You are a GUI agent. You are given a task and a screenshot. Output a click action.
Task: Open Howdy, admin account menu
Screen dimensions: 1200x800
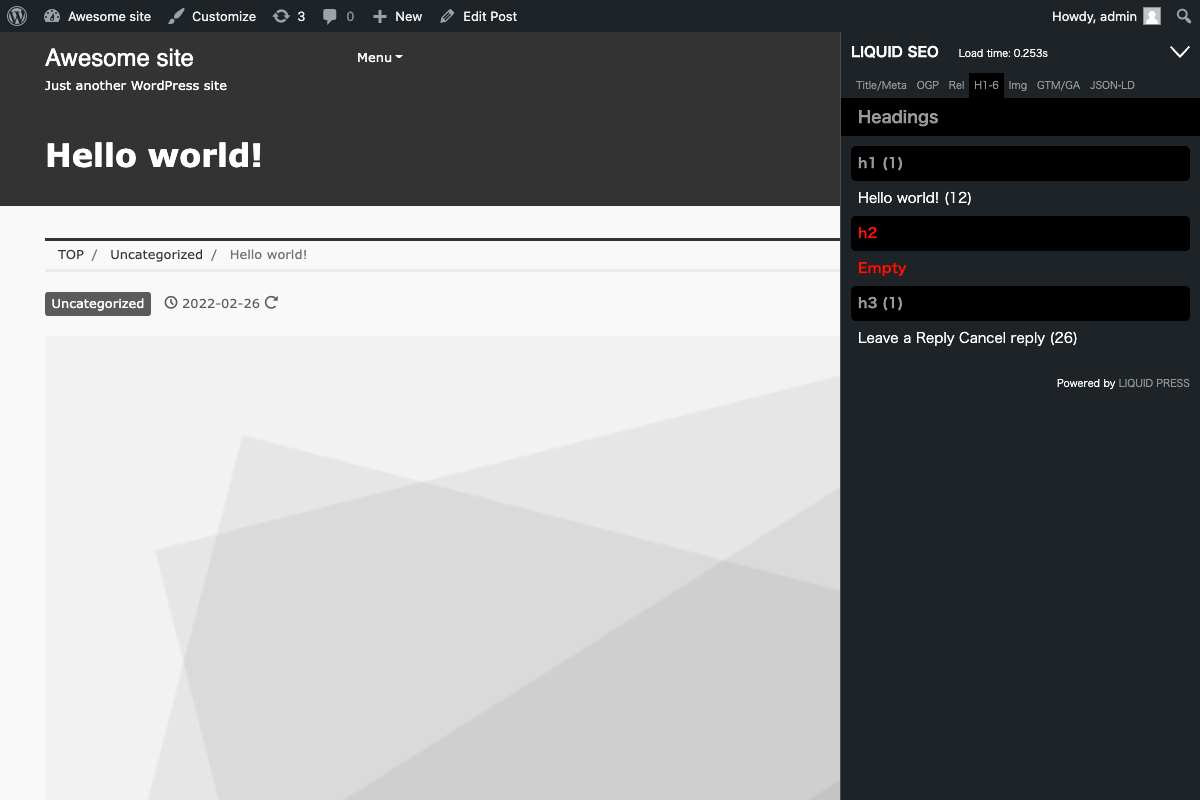pos(1106,16)
